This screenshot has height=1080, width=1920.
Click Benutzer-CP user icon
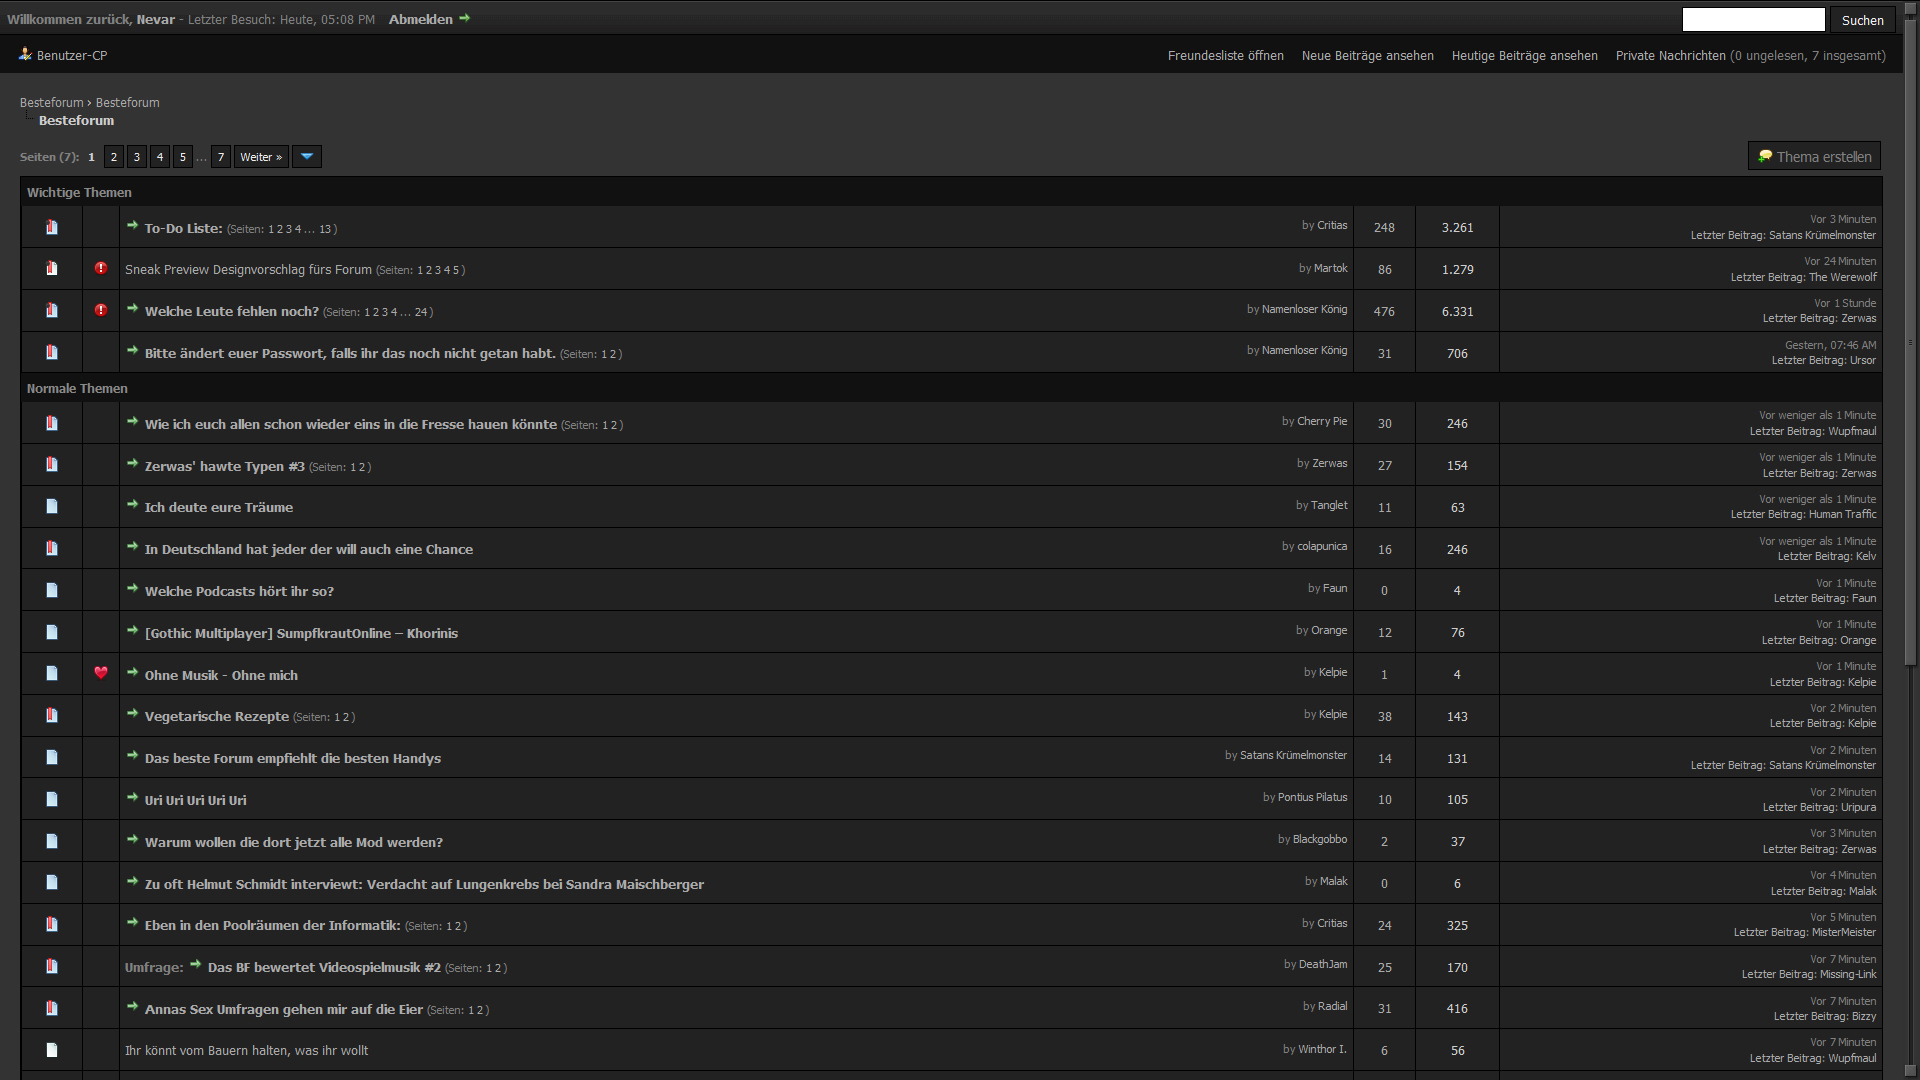pos(25,55)
